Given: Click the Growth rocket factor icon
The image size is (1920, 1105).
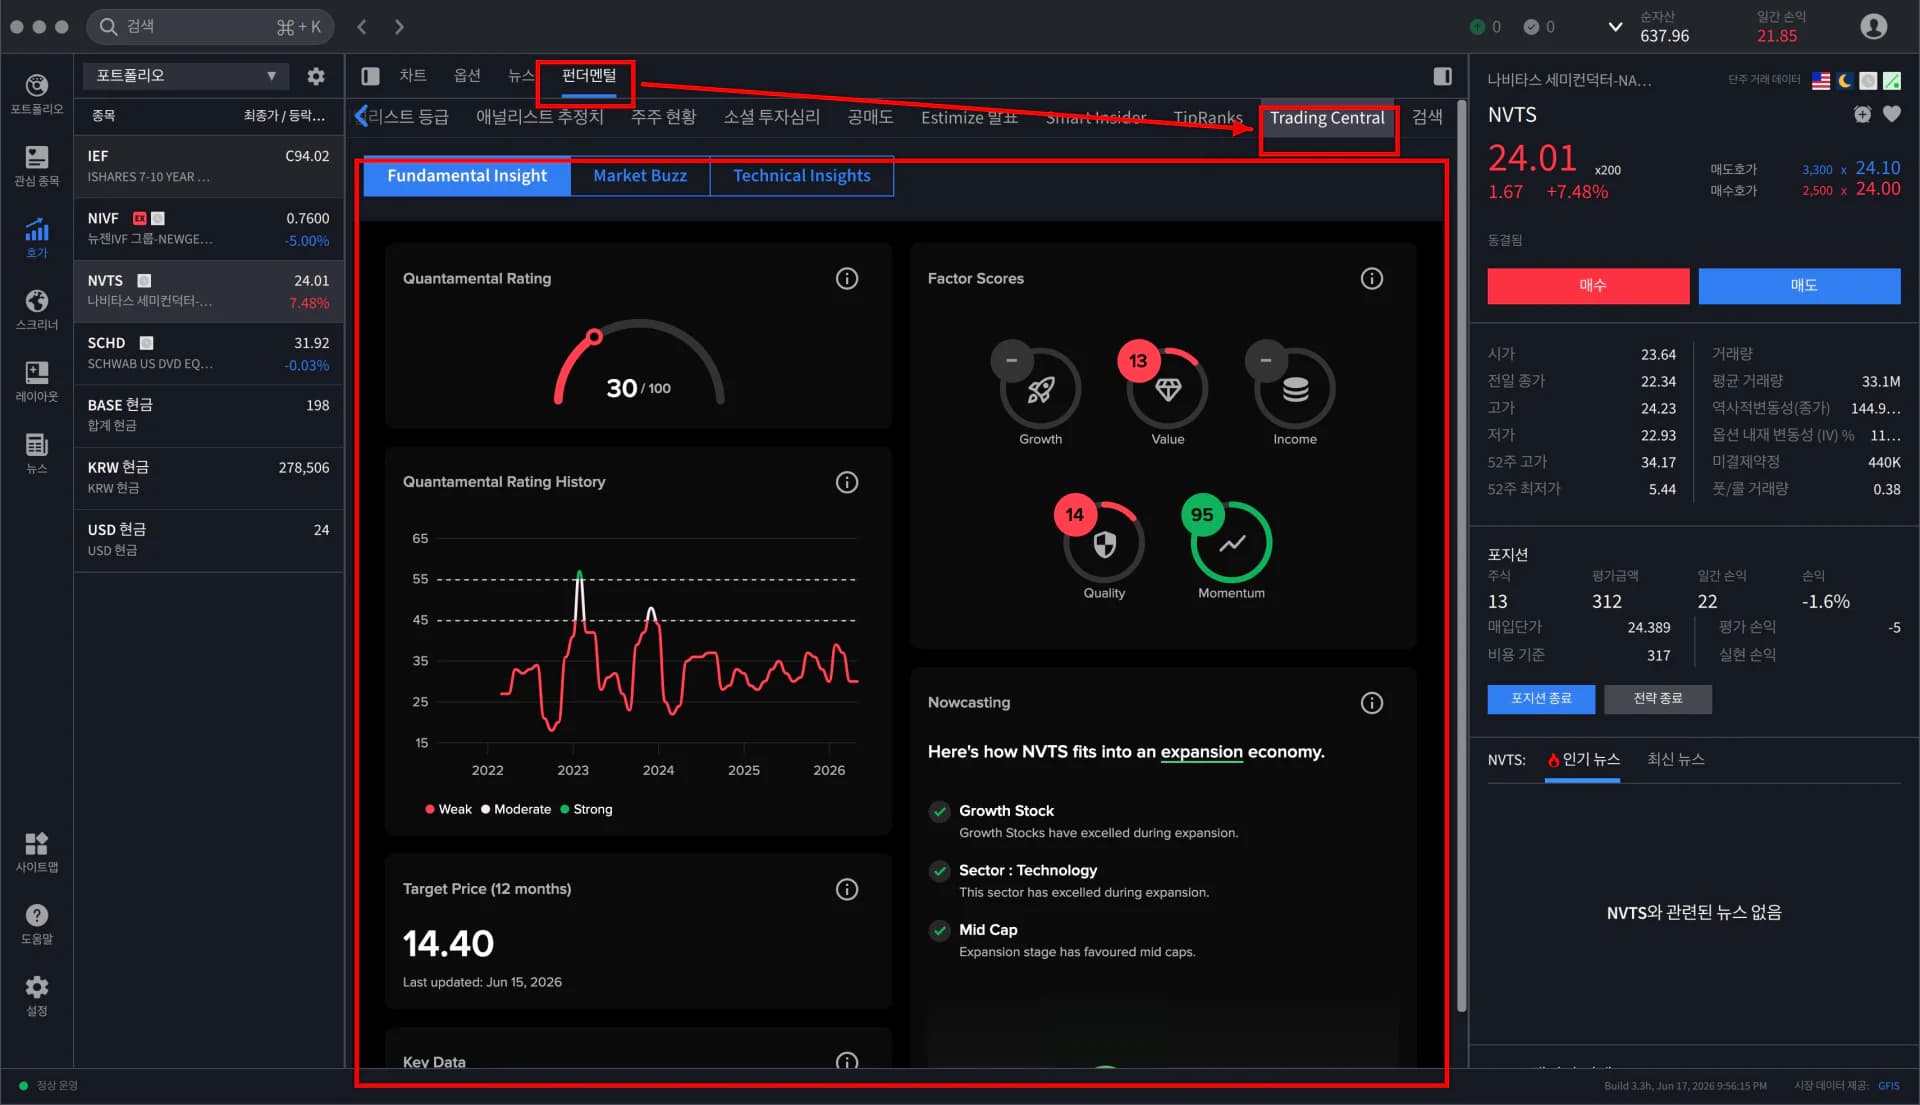Looking at the screenshot, I should pyautogui.click(x=1040, y=389).
